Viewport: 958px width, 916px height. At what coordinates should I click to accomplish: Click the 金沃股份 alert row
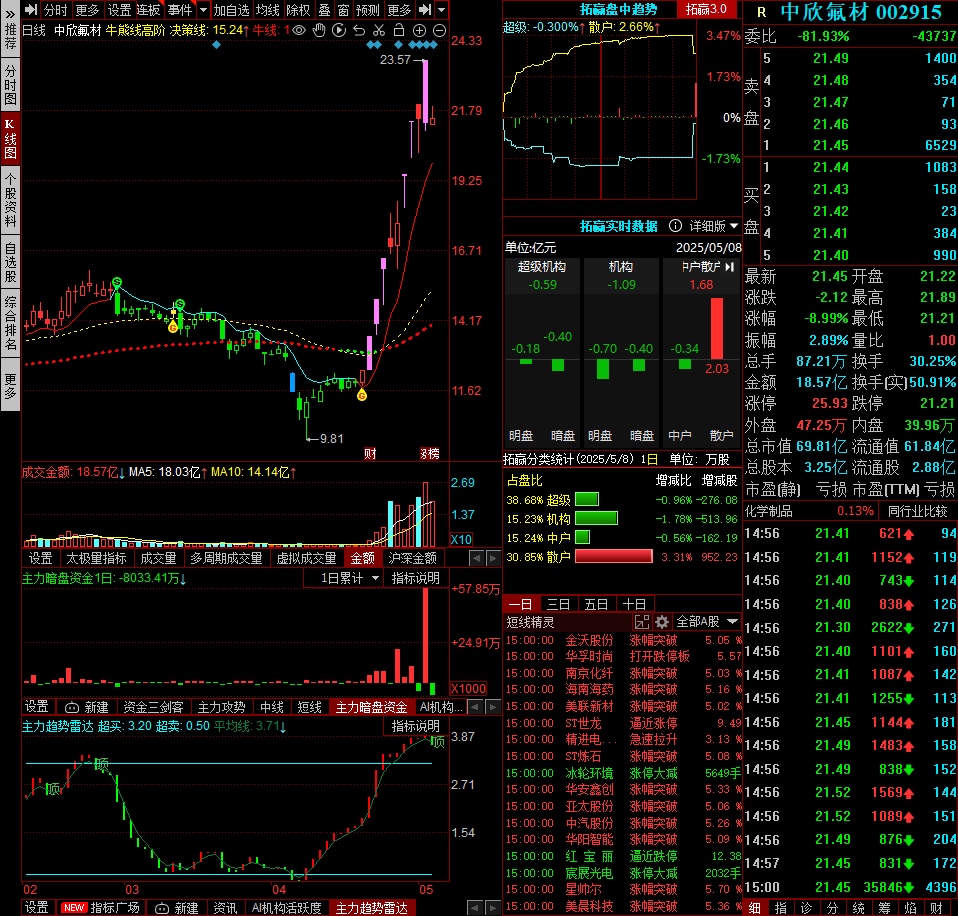click(x=623, y=640)
